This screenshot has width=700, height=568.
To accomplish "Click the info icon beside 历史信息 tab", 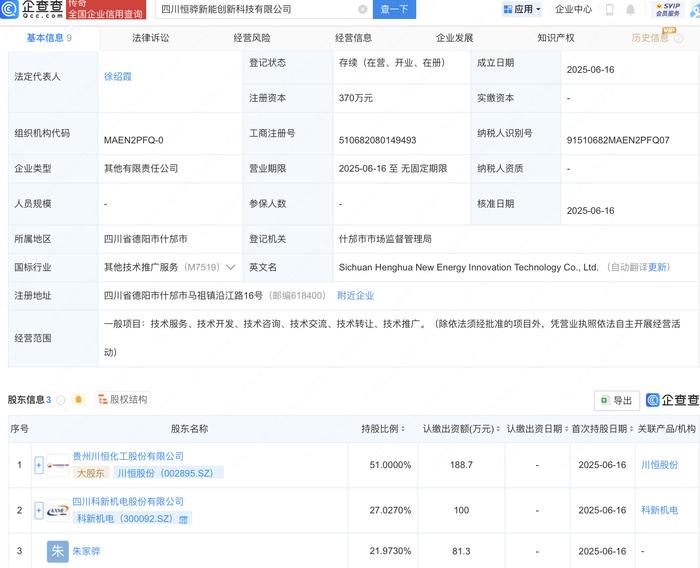I will click(679, 38).
